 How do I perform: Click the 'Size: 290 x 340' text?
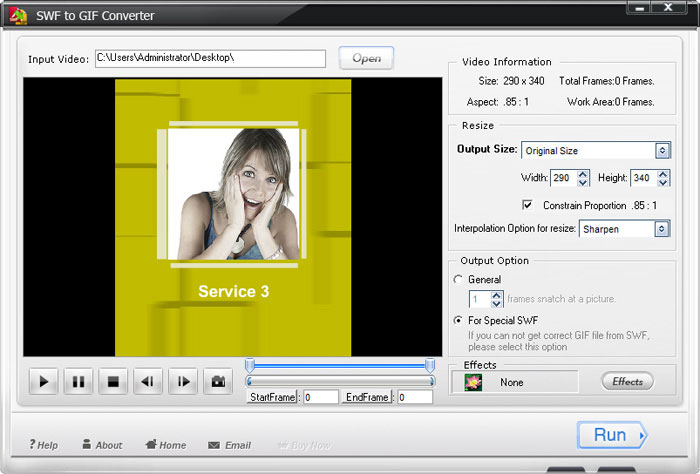point(512,81)
